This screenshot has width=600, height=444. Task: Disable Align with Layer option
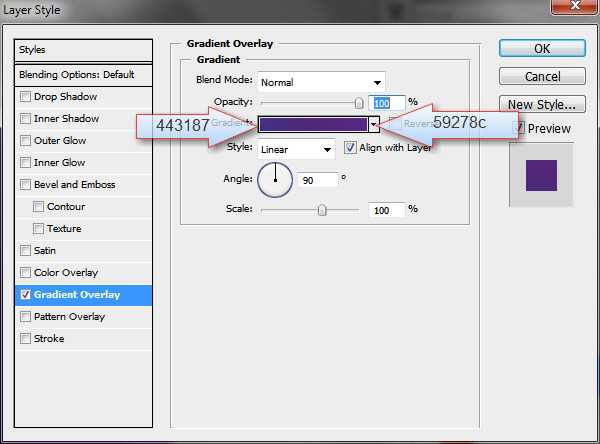(x=350, y=147)
